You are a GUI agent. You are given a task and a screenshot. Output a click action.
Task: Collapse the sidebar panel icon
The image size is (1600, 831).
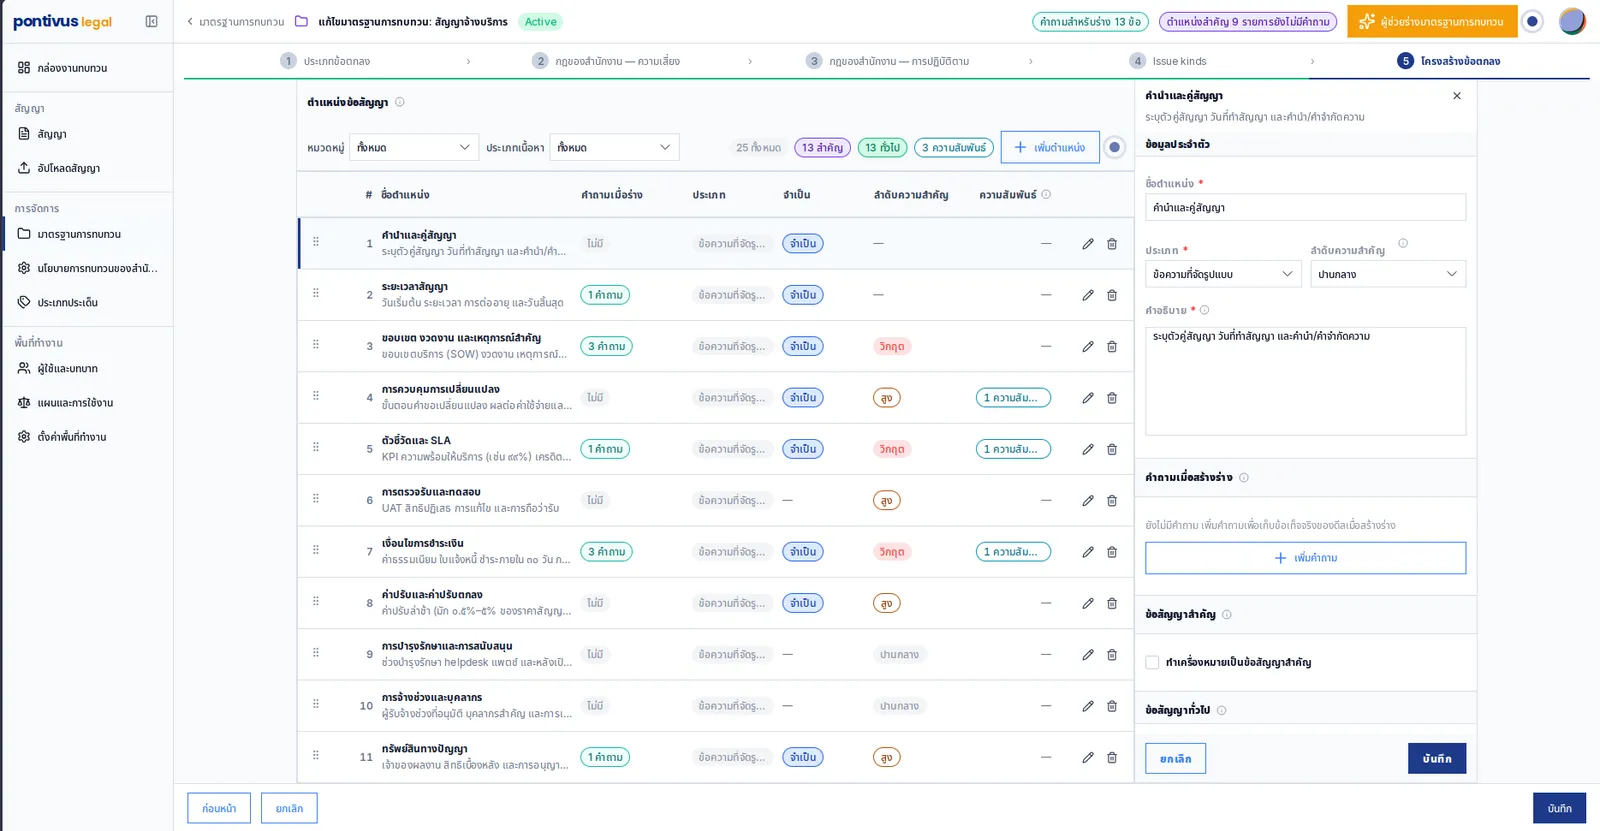pos(151,21)
